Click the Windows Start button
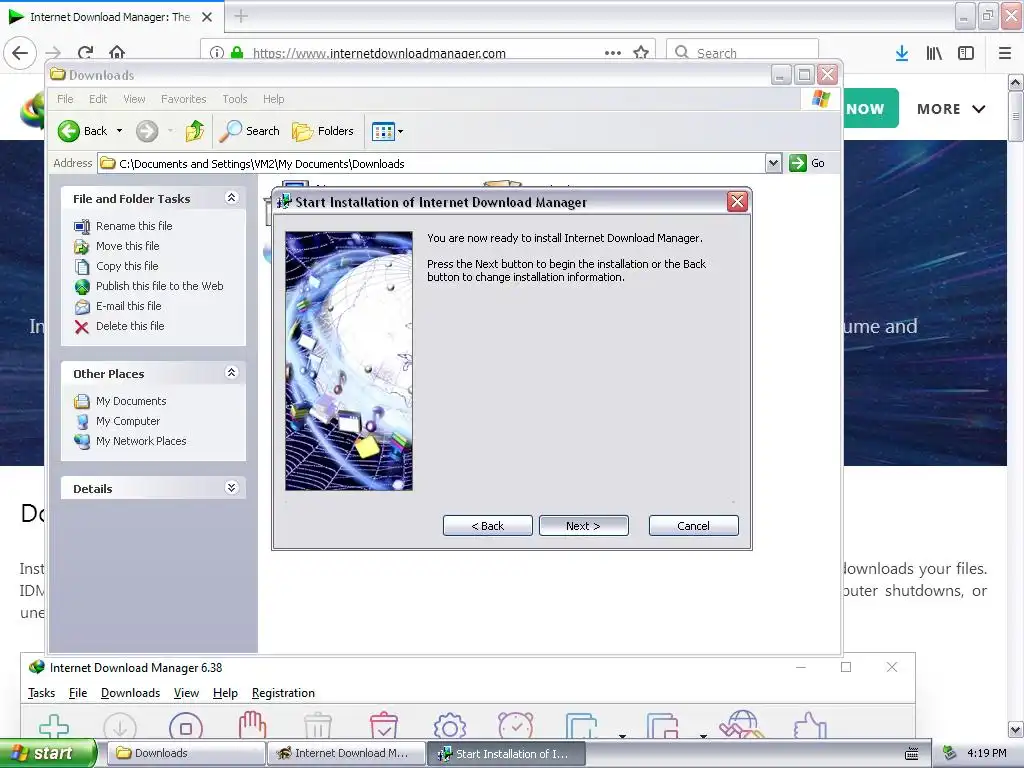This screenshot has width=1024, height=768. point(48,753)
